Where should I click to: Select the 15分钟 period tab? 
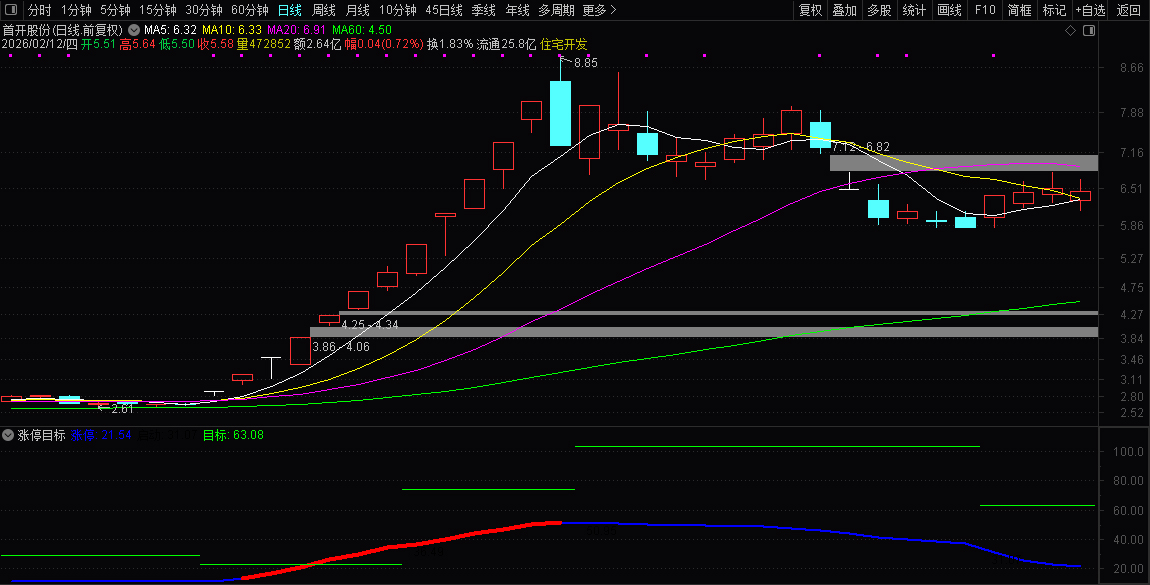pos(158,10)
